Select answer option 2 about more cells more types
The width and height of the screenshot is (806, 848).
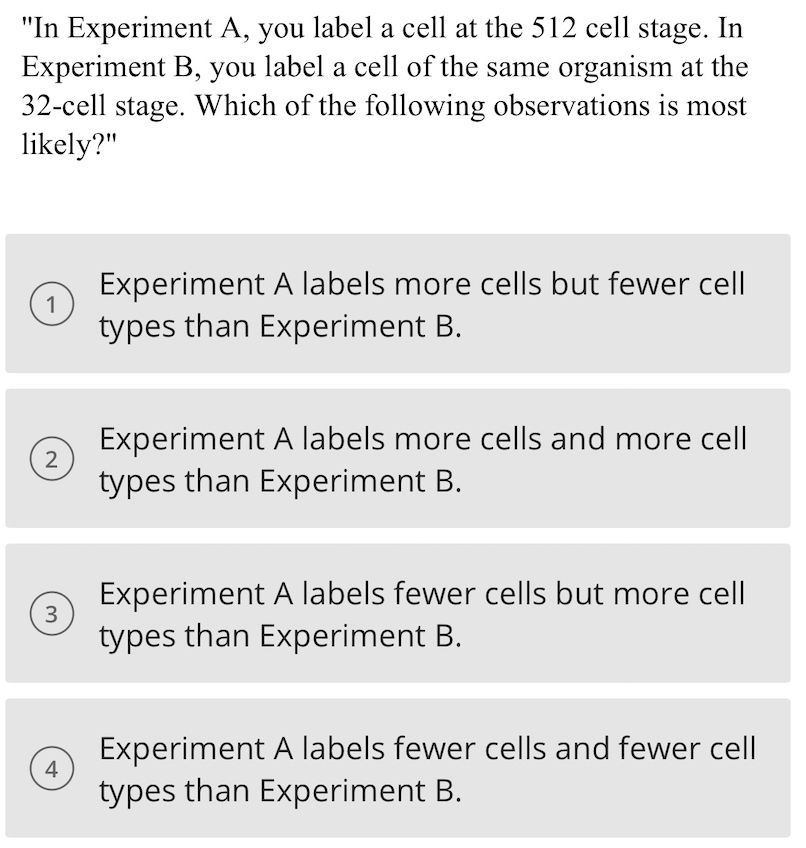click(x=400, y=460)
